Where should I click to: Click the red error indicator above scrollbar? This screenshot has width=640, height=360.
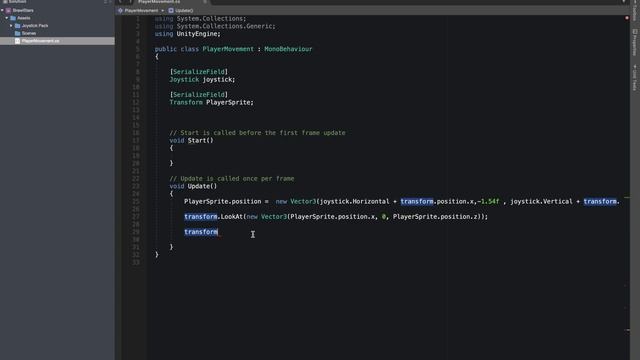627,18
